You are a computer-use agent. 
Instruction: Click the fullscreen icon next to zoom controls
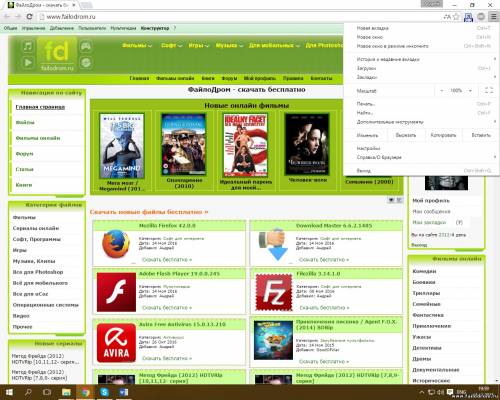(489, 90)
